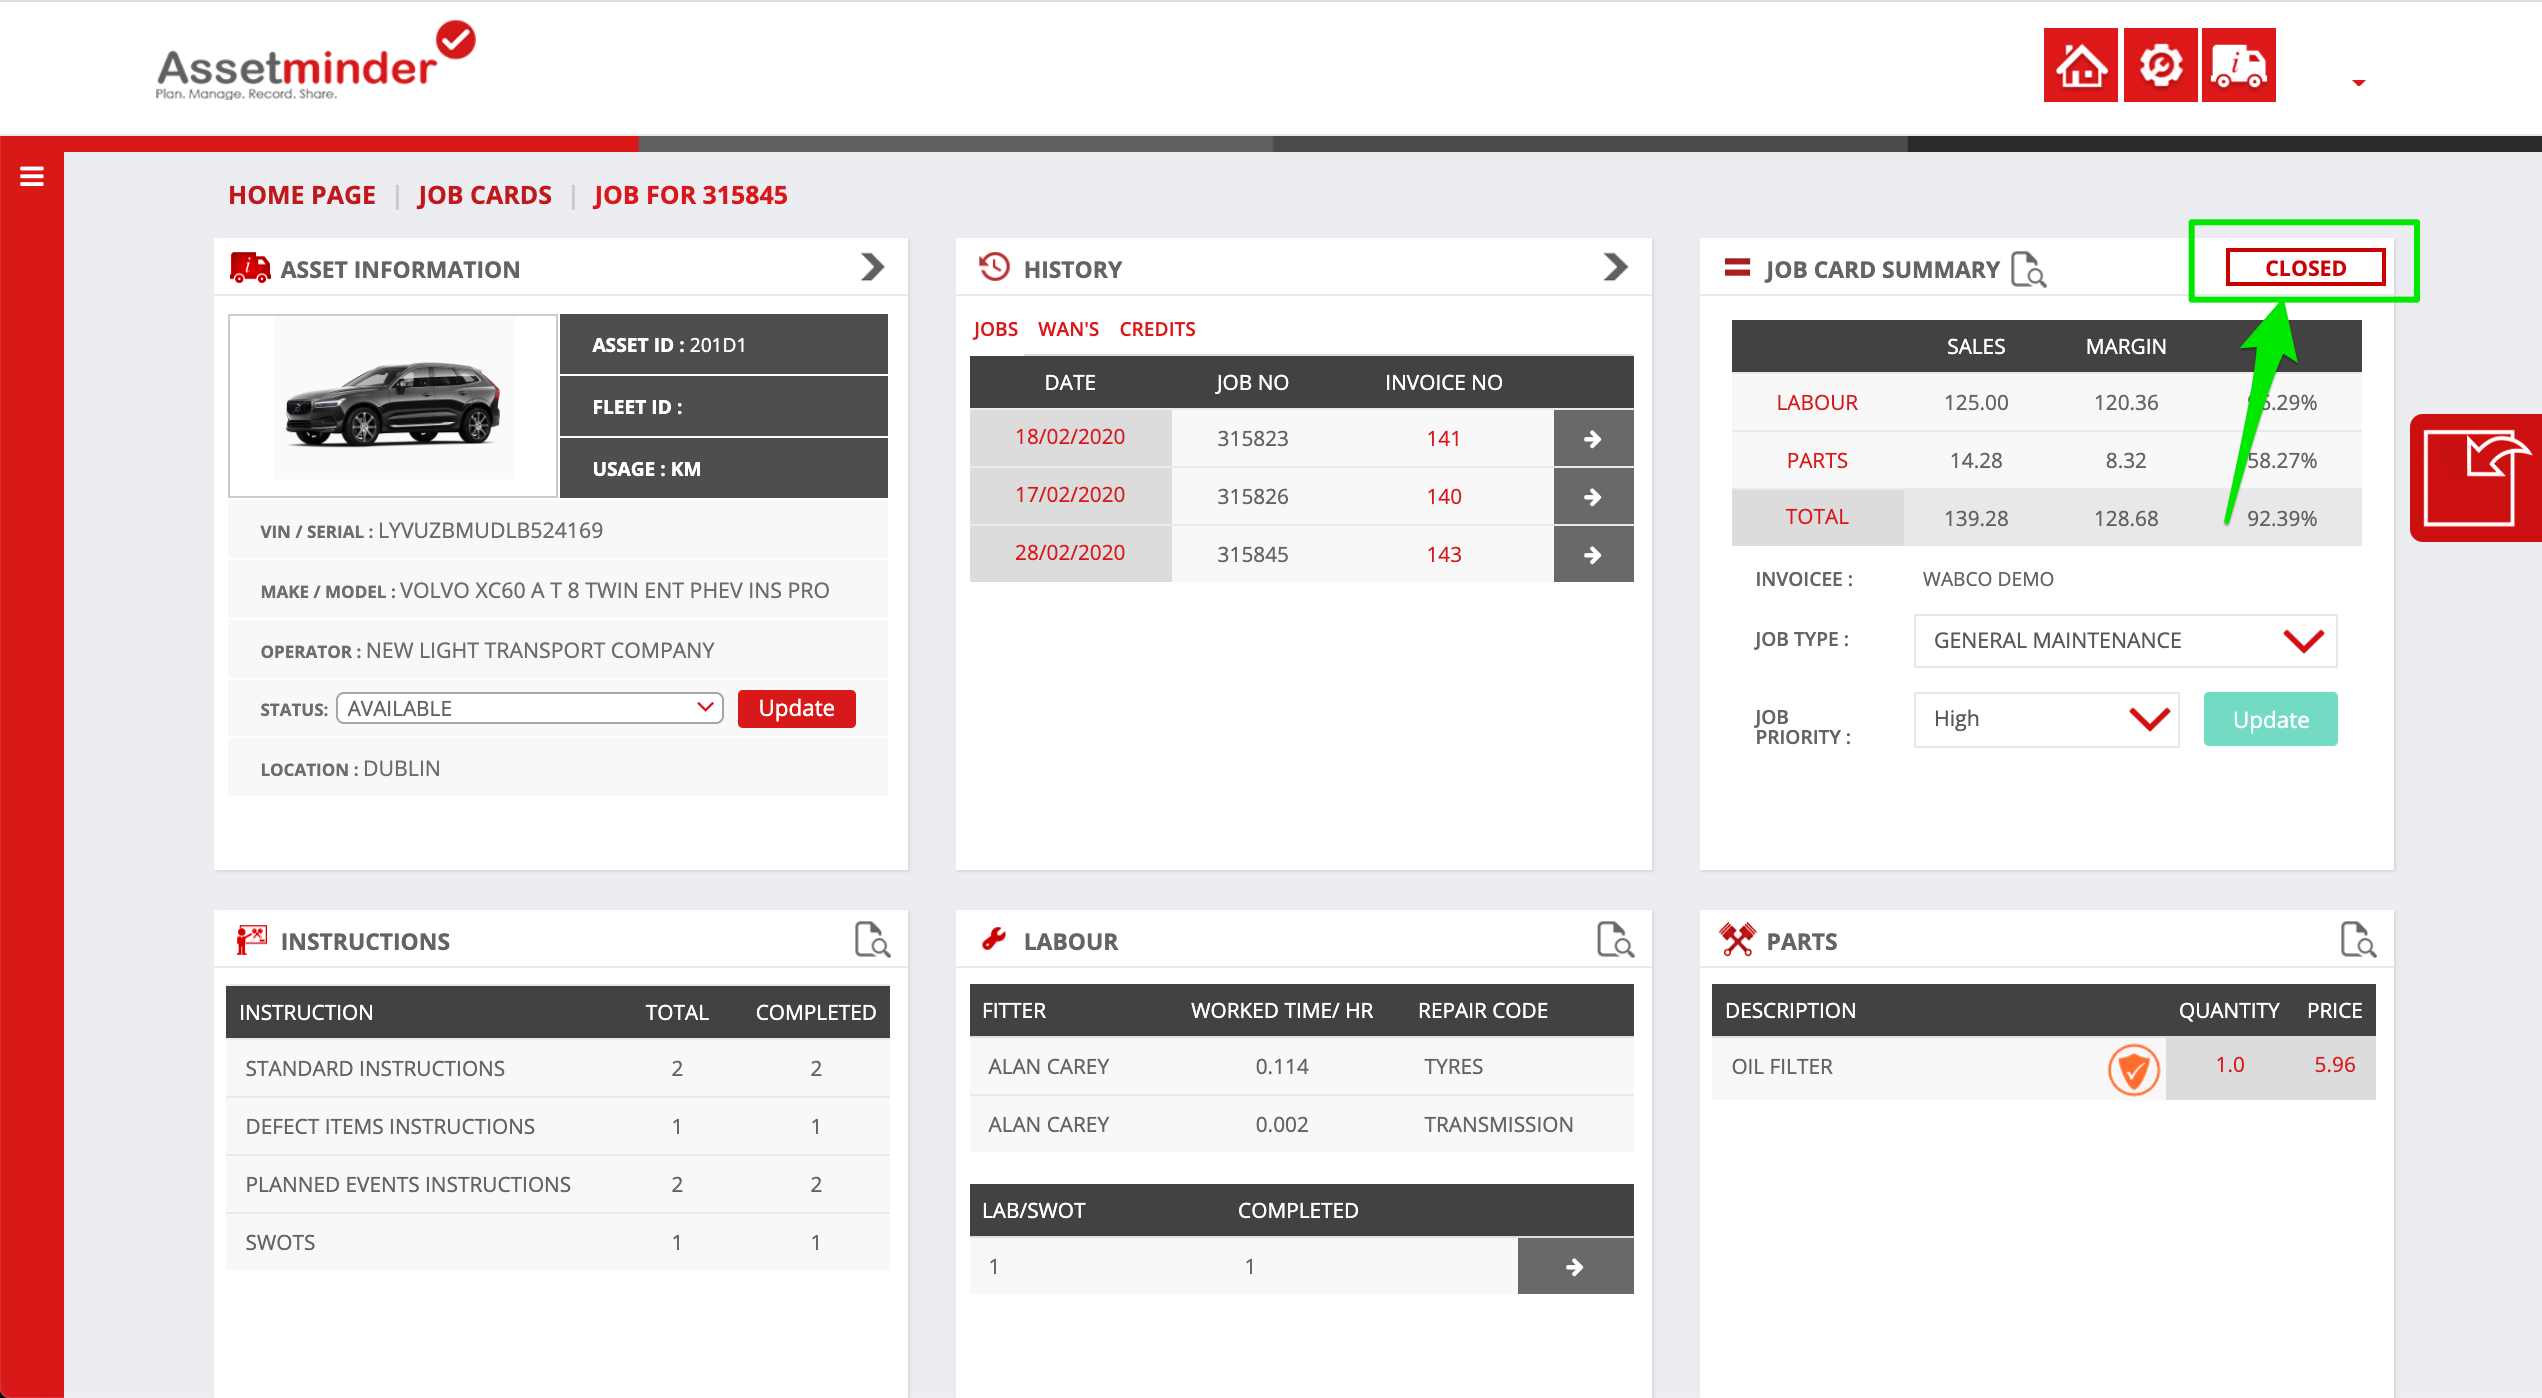This screenshot has height=1398, width=2542.
Task: Expand Asset Information panel chevron
Action: point(872,267)
